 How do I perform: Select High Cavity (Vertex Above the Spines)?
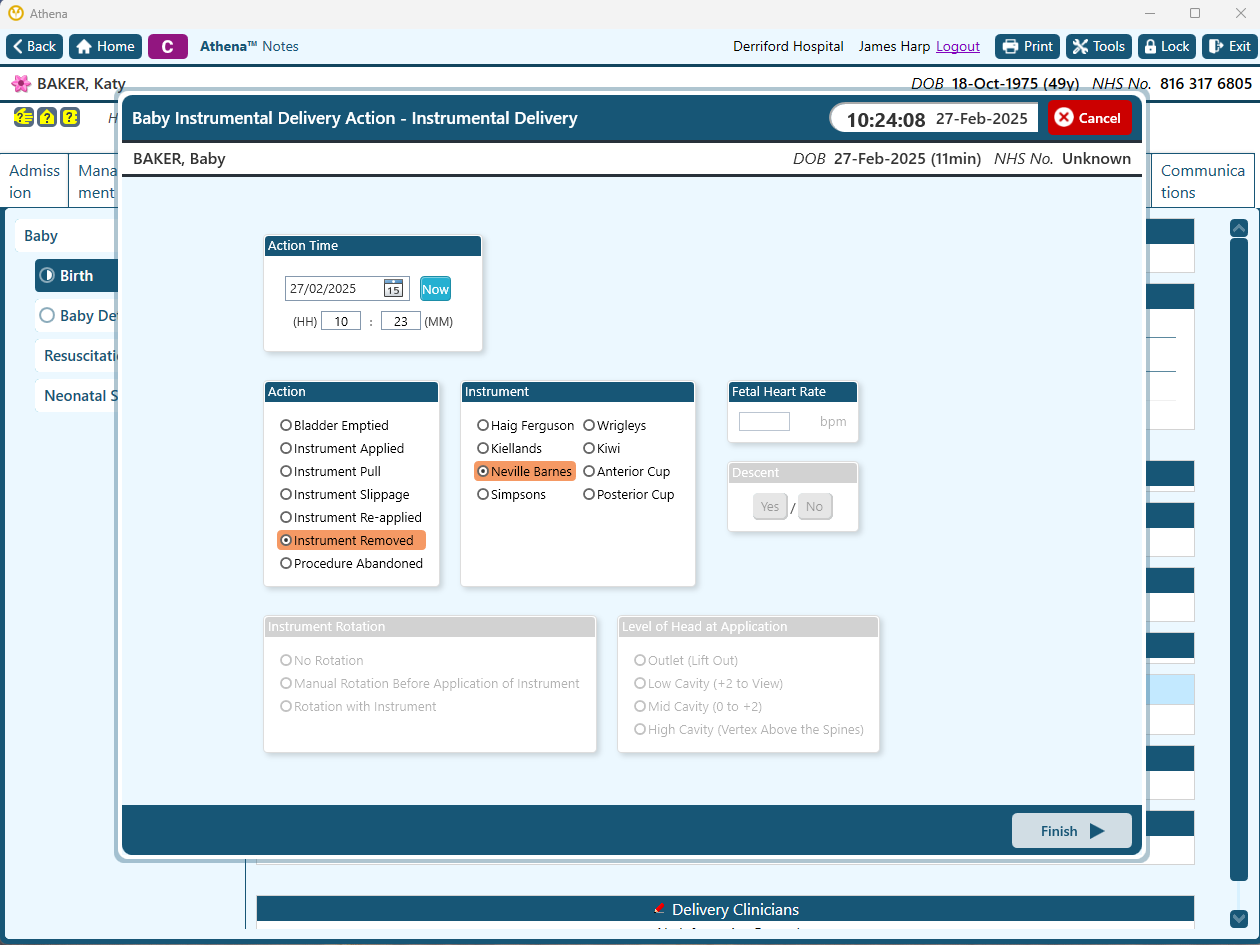click(x=749, y=729)
